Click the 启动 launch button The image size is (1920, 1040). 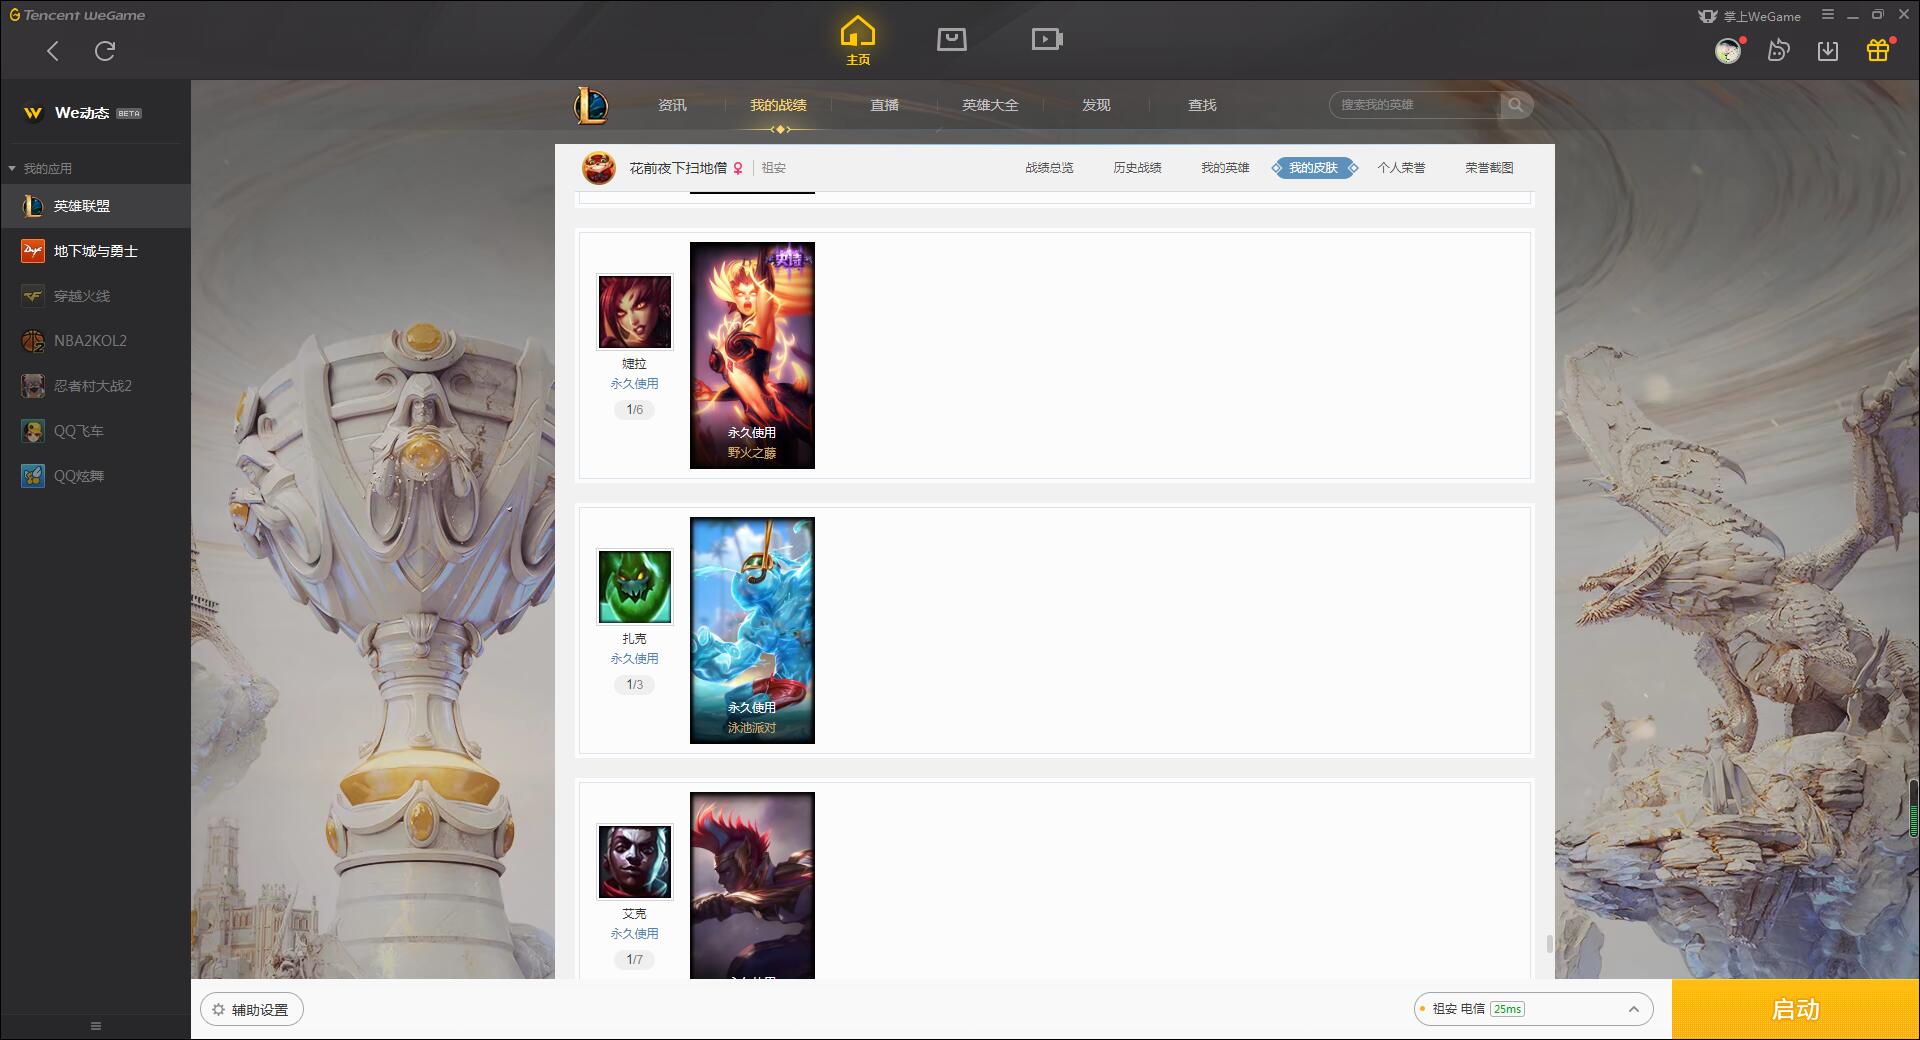pyautogui.click(x=1796, y=1010)
